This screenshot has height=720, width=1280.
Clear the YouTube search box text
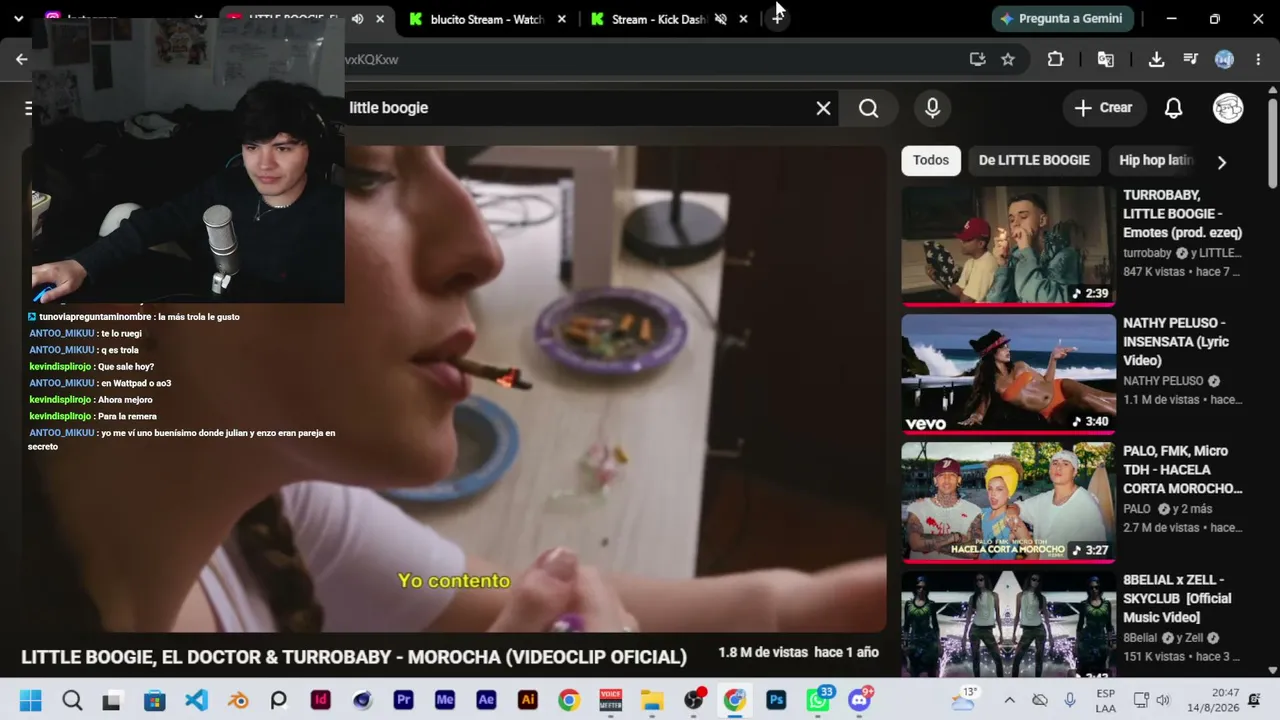coord(823,108)
